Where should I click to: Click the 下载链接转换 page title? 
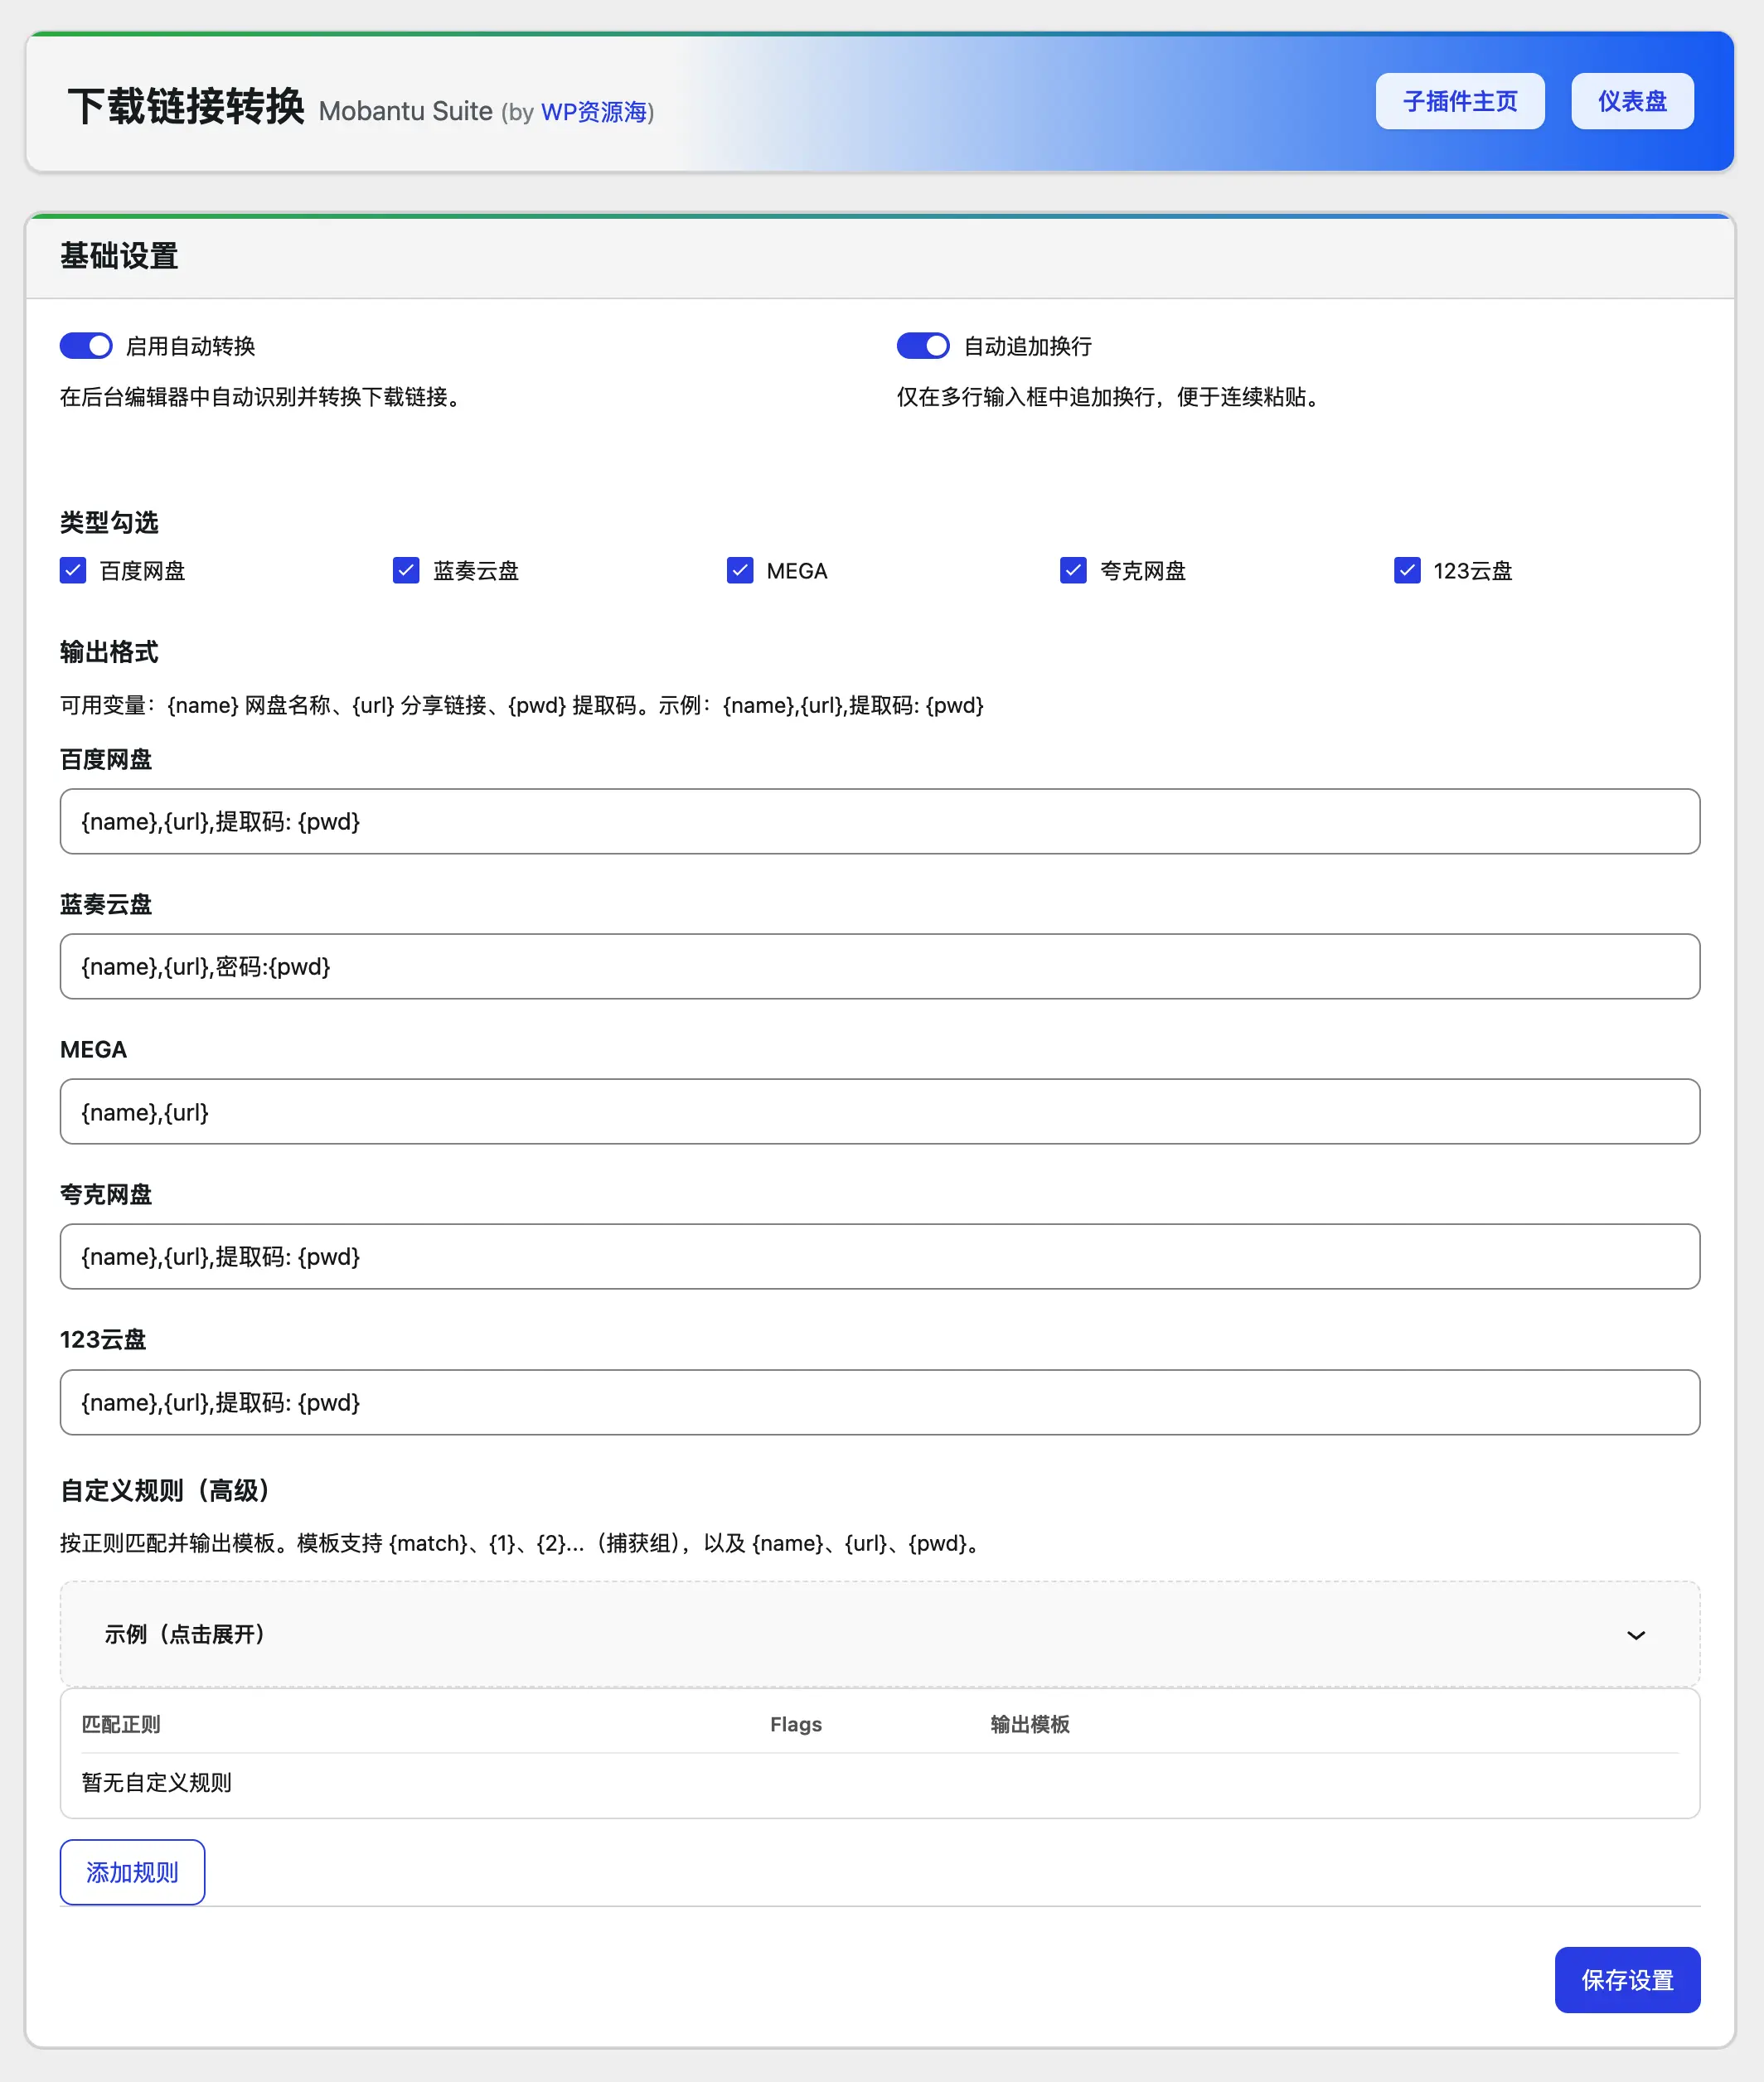point(186,106)
